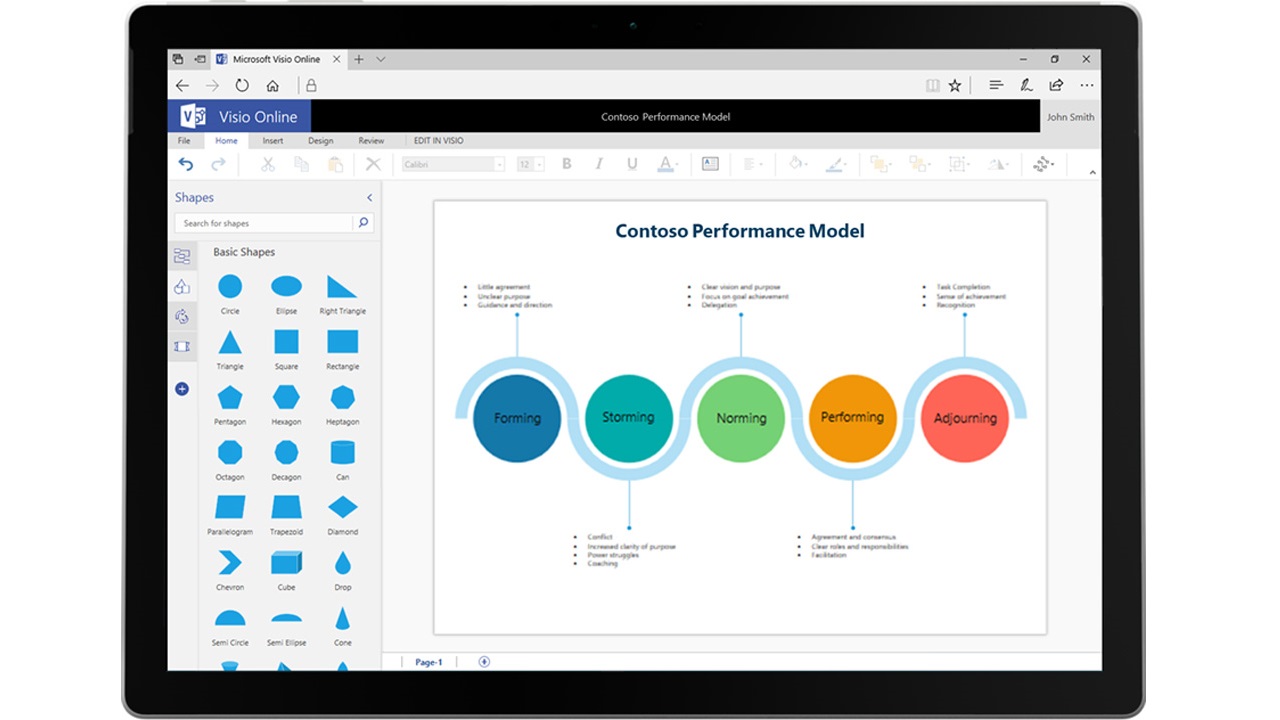
Task: Open the Review tab
Action: [x=371, y=140]
